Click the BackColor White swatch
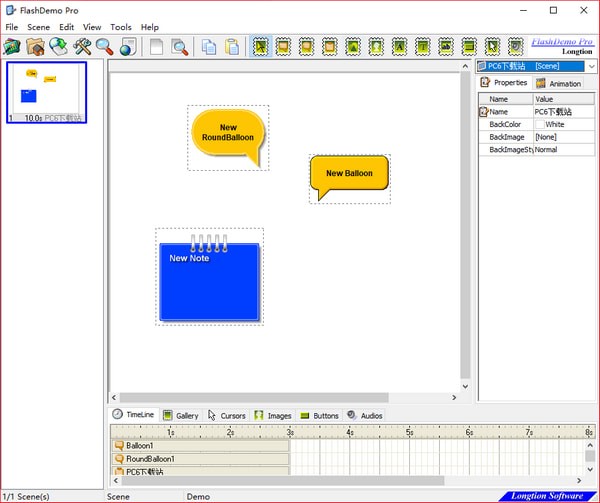This screenshot has width=600, height=503. (539, 125)
